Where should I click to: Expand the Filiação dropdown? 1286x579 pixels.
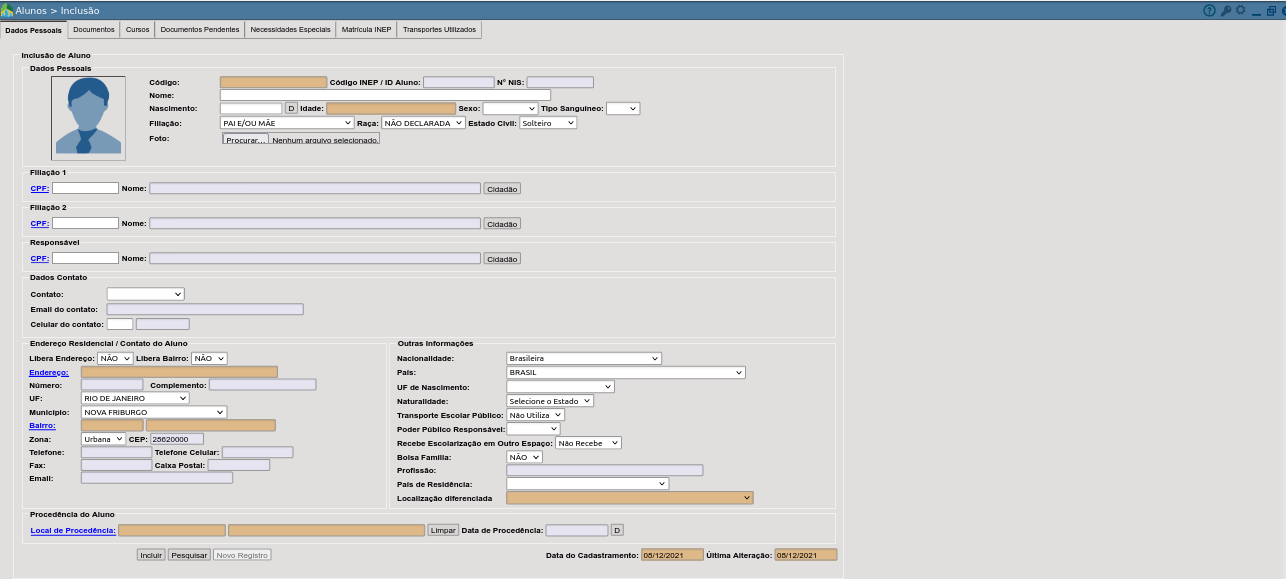pos(287,123)
